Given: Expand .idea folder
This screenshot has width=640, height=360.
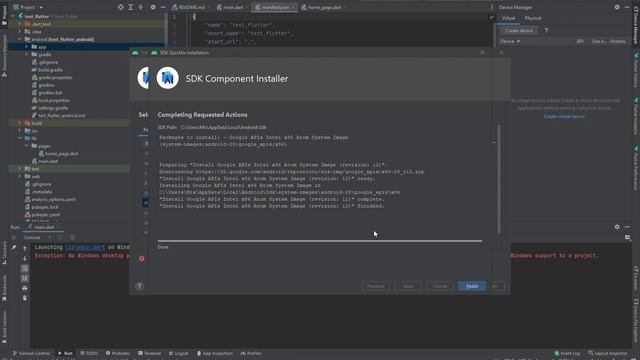Looking at the screenshot, I should coord(19,31).
